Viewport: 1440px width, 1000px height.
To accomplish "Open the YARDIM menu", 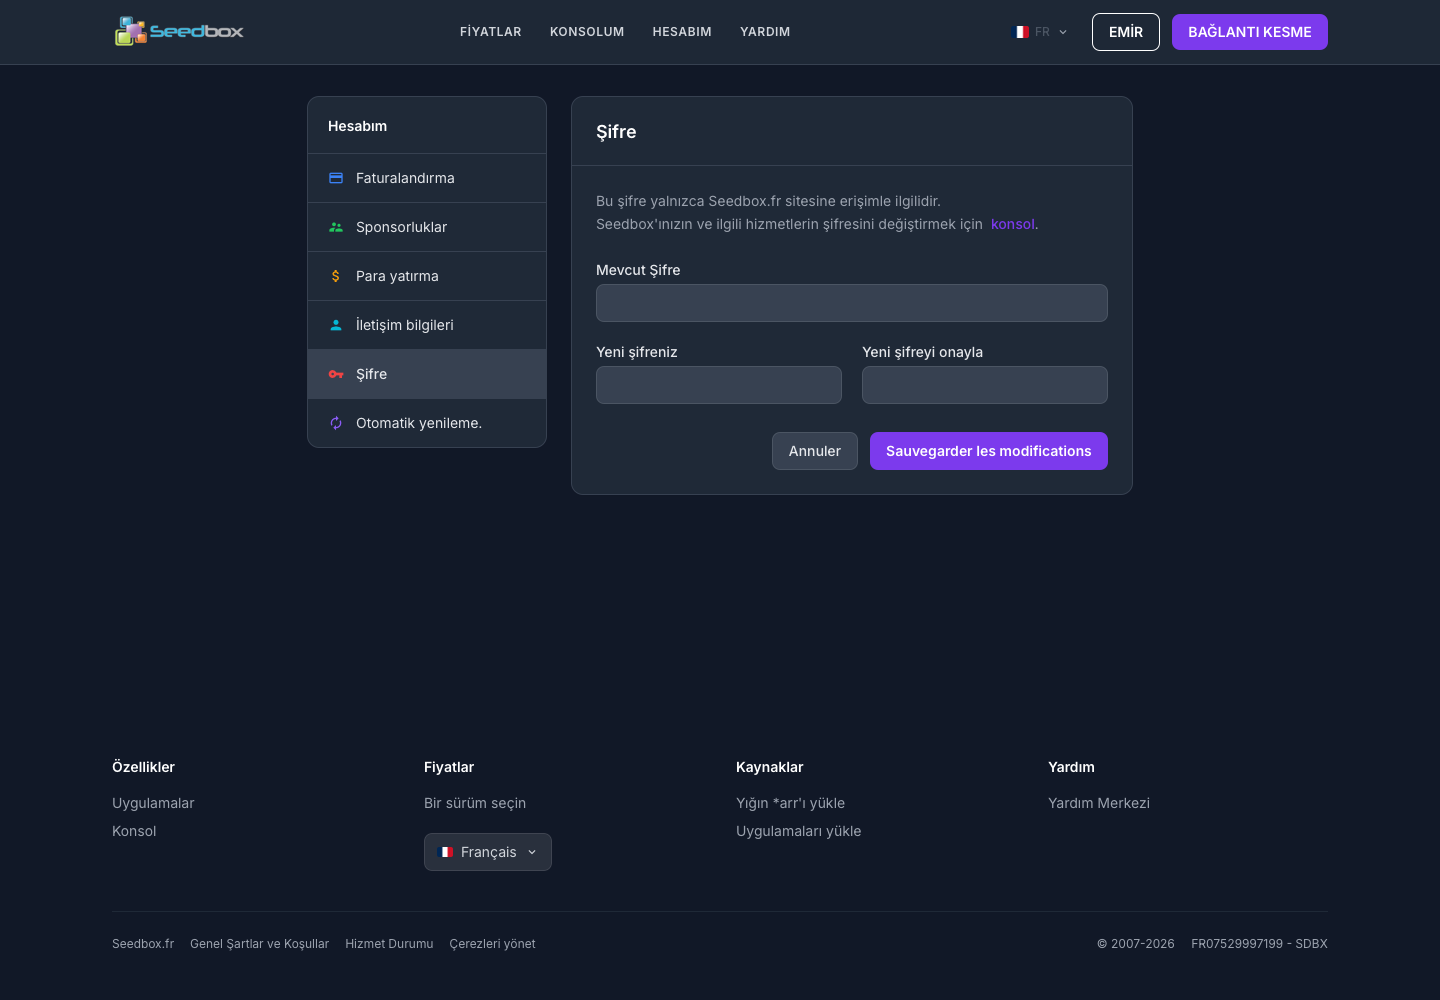I will (765, 32).
